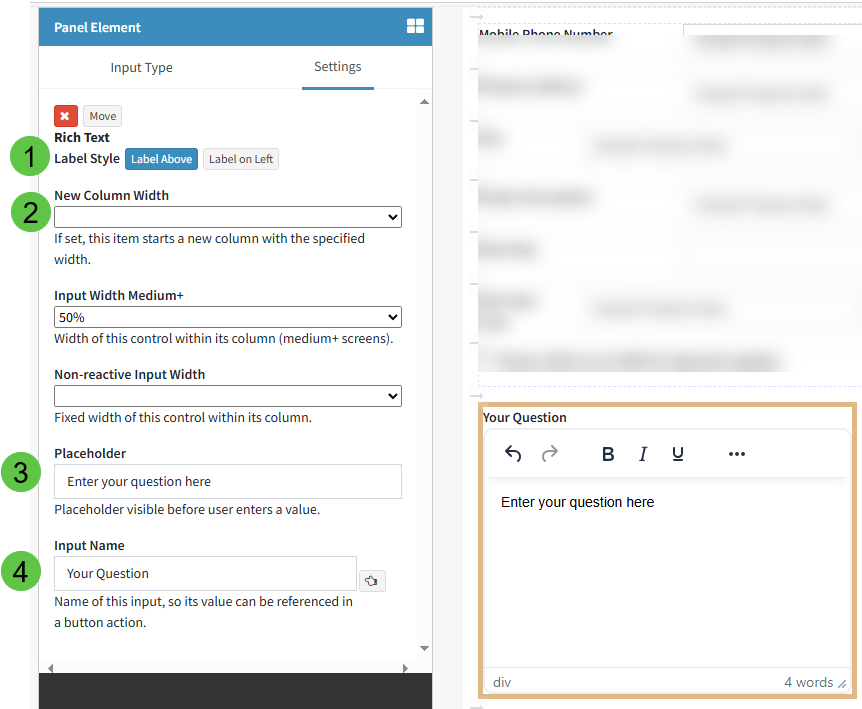
Task: Click the Placeholder text field
Action: tap(228, 481)
